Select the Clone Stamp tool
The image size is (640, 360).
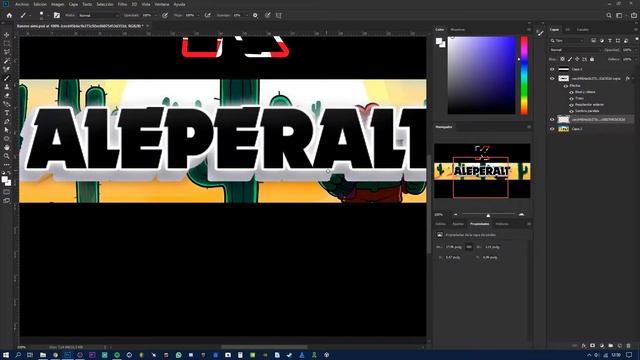[7, 87]
